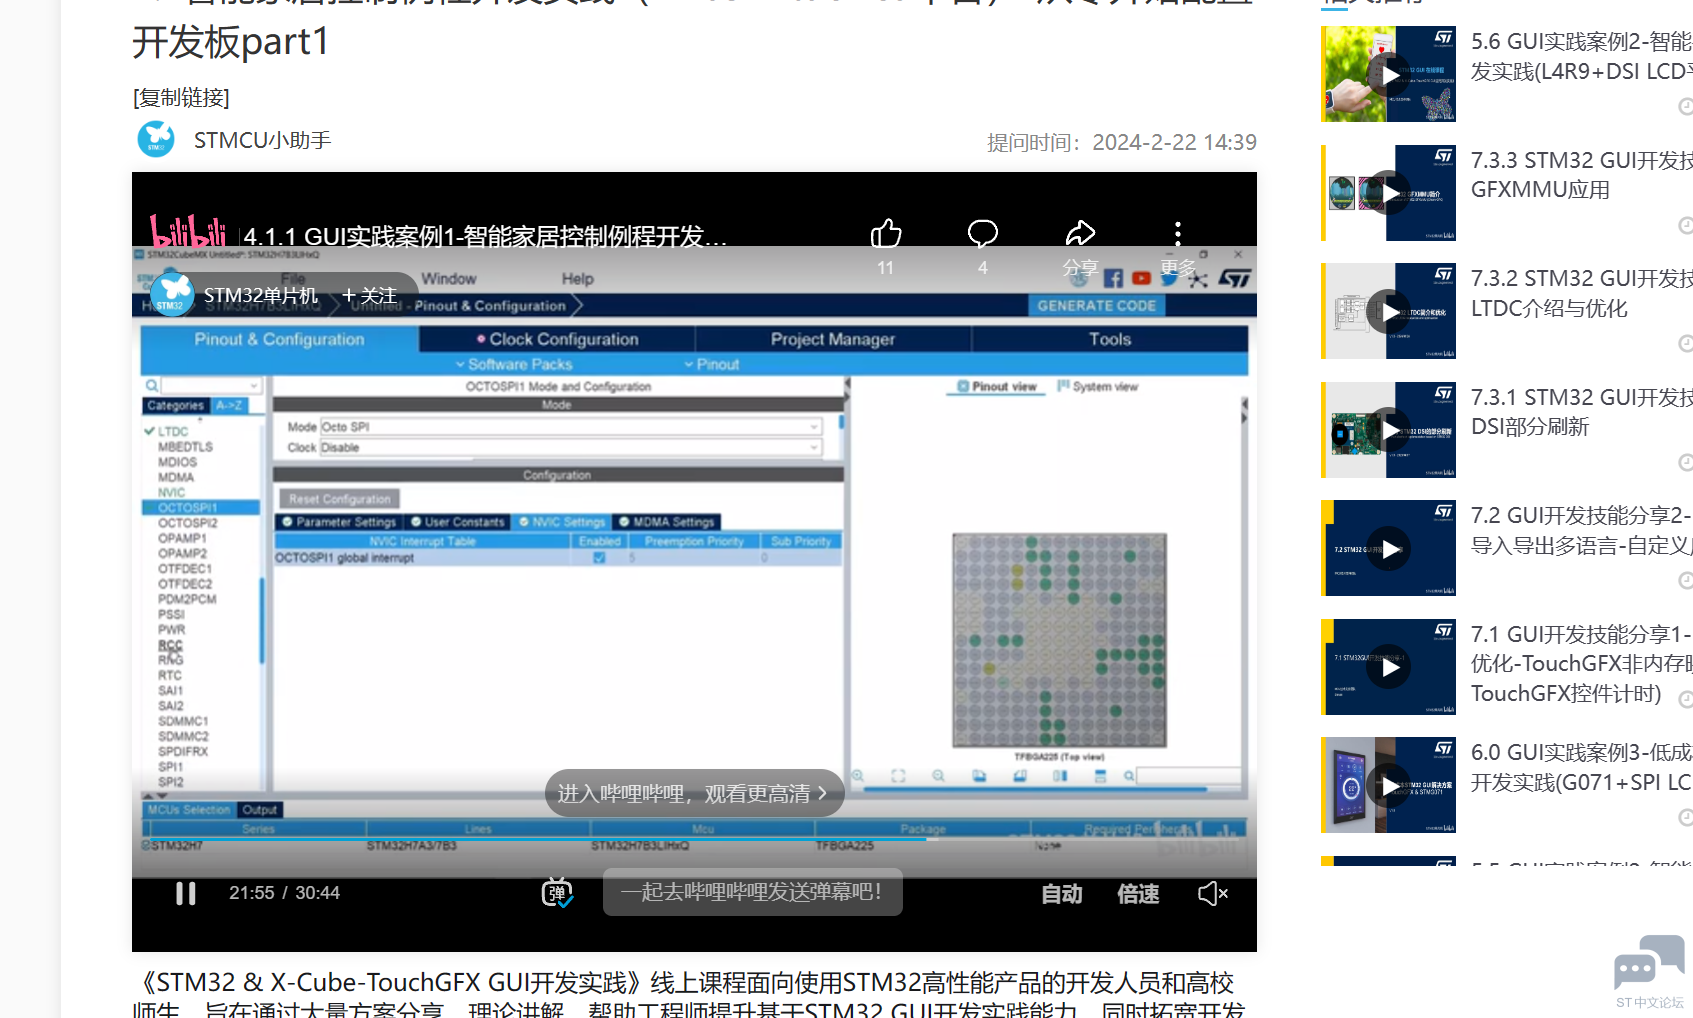Viewport: 1693px width, 1018px height.
Task: Click the bilibili logo in the player
Action: point(188,231)
